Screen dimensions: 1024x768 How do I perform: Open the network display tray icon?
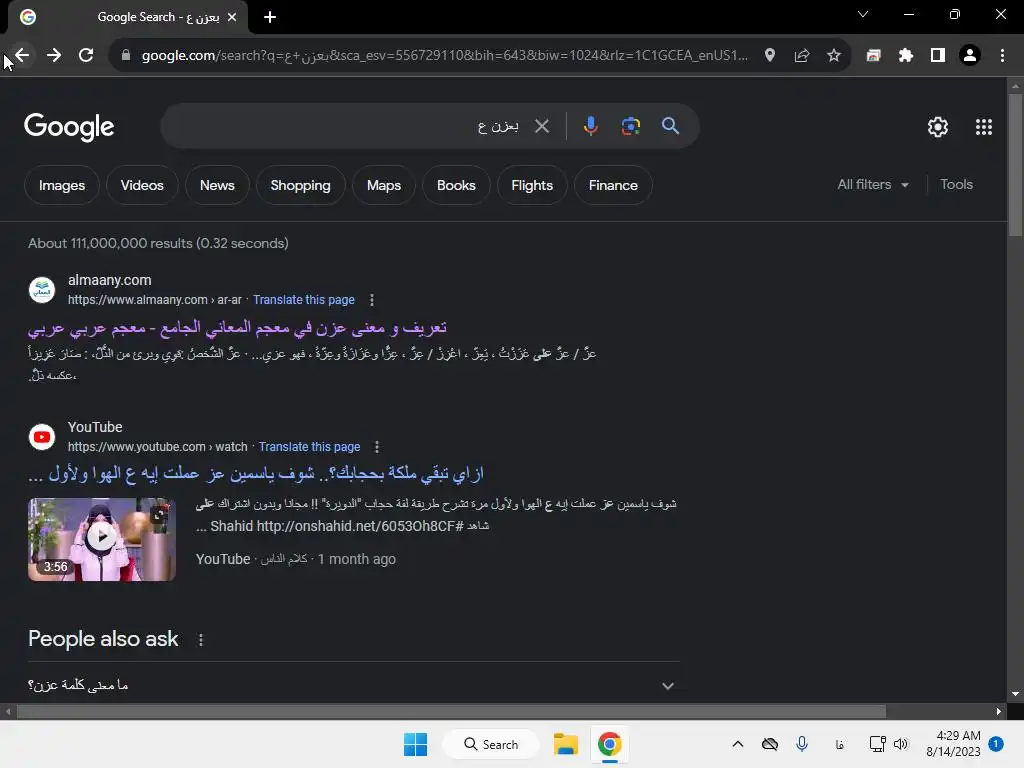[877, 744]
